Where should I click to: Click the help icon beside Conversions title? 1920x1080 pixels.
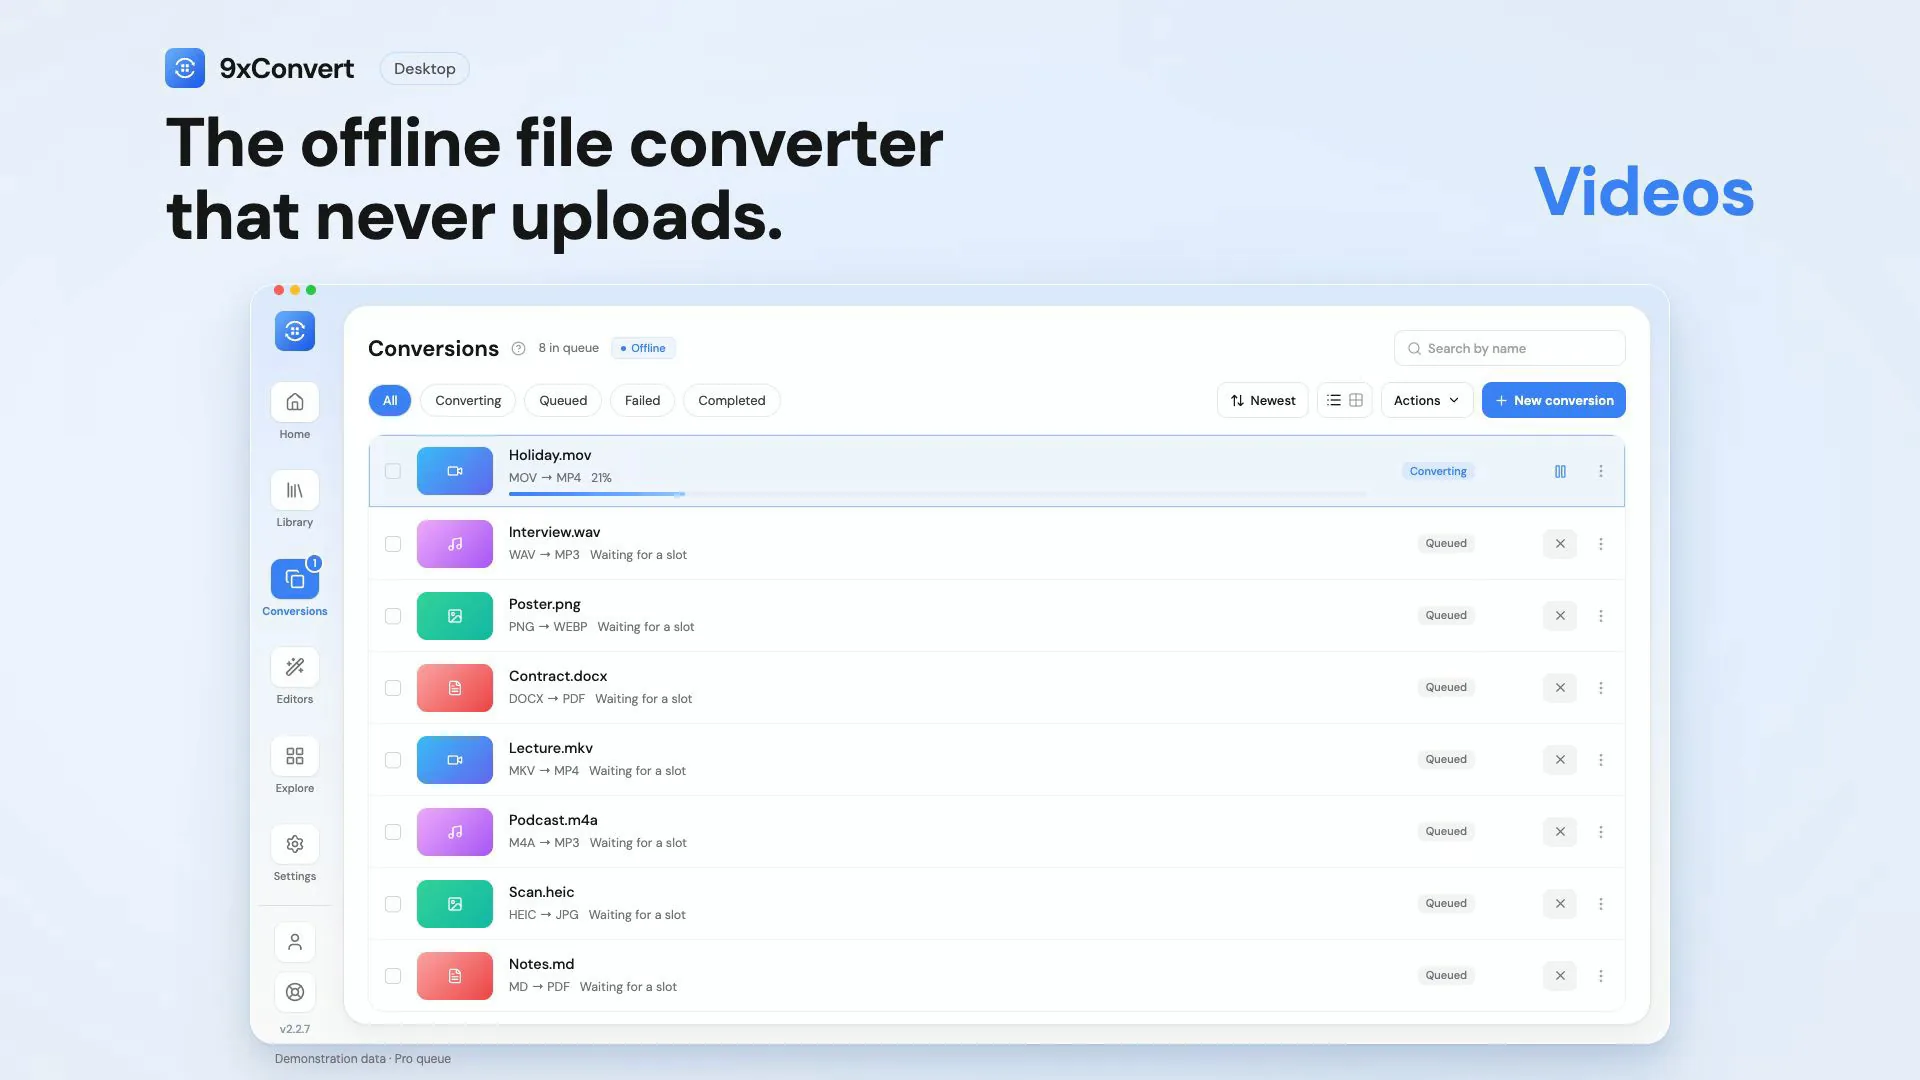tap(518, 349)
